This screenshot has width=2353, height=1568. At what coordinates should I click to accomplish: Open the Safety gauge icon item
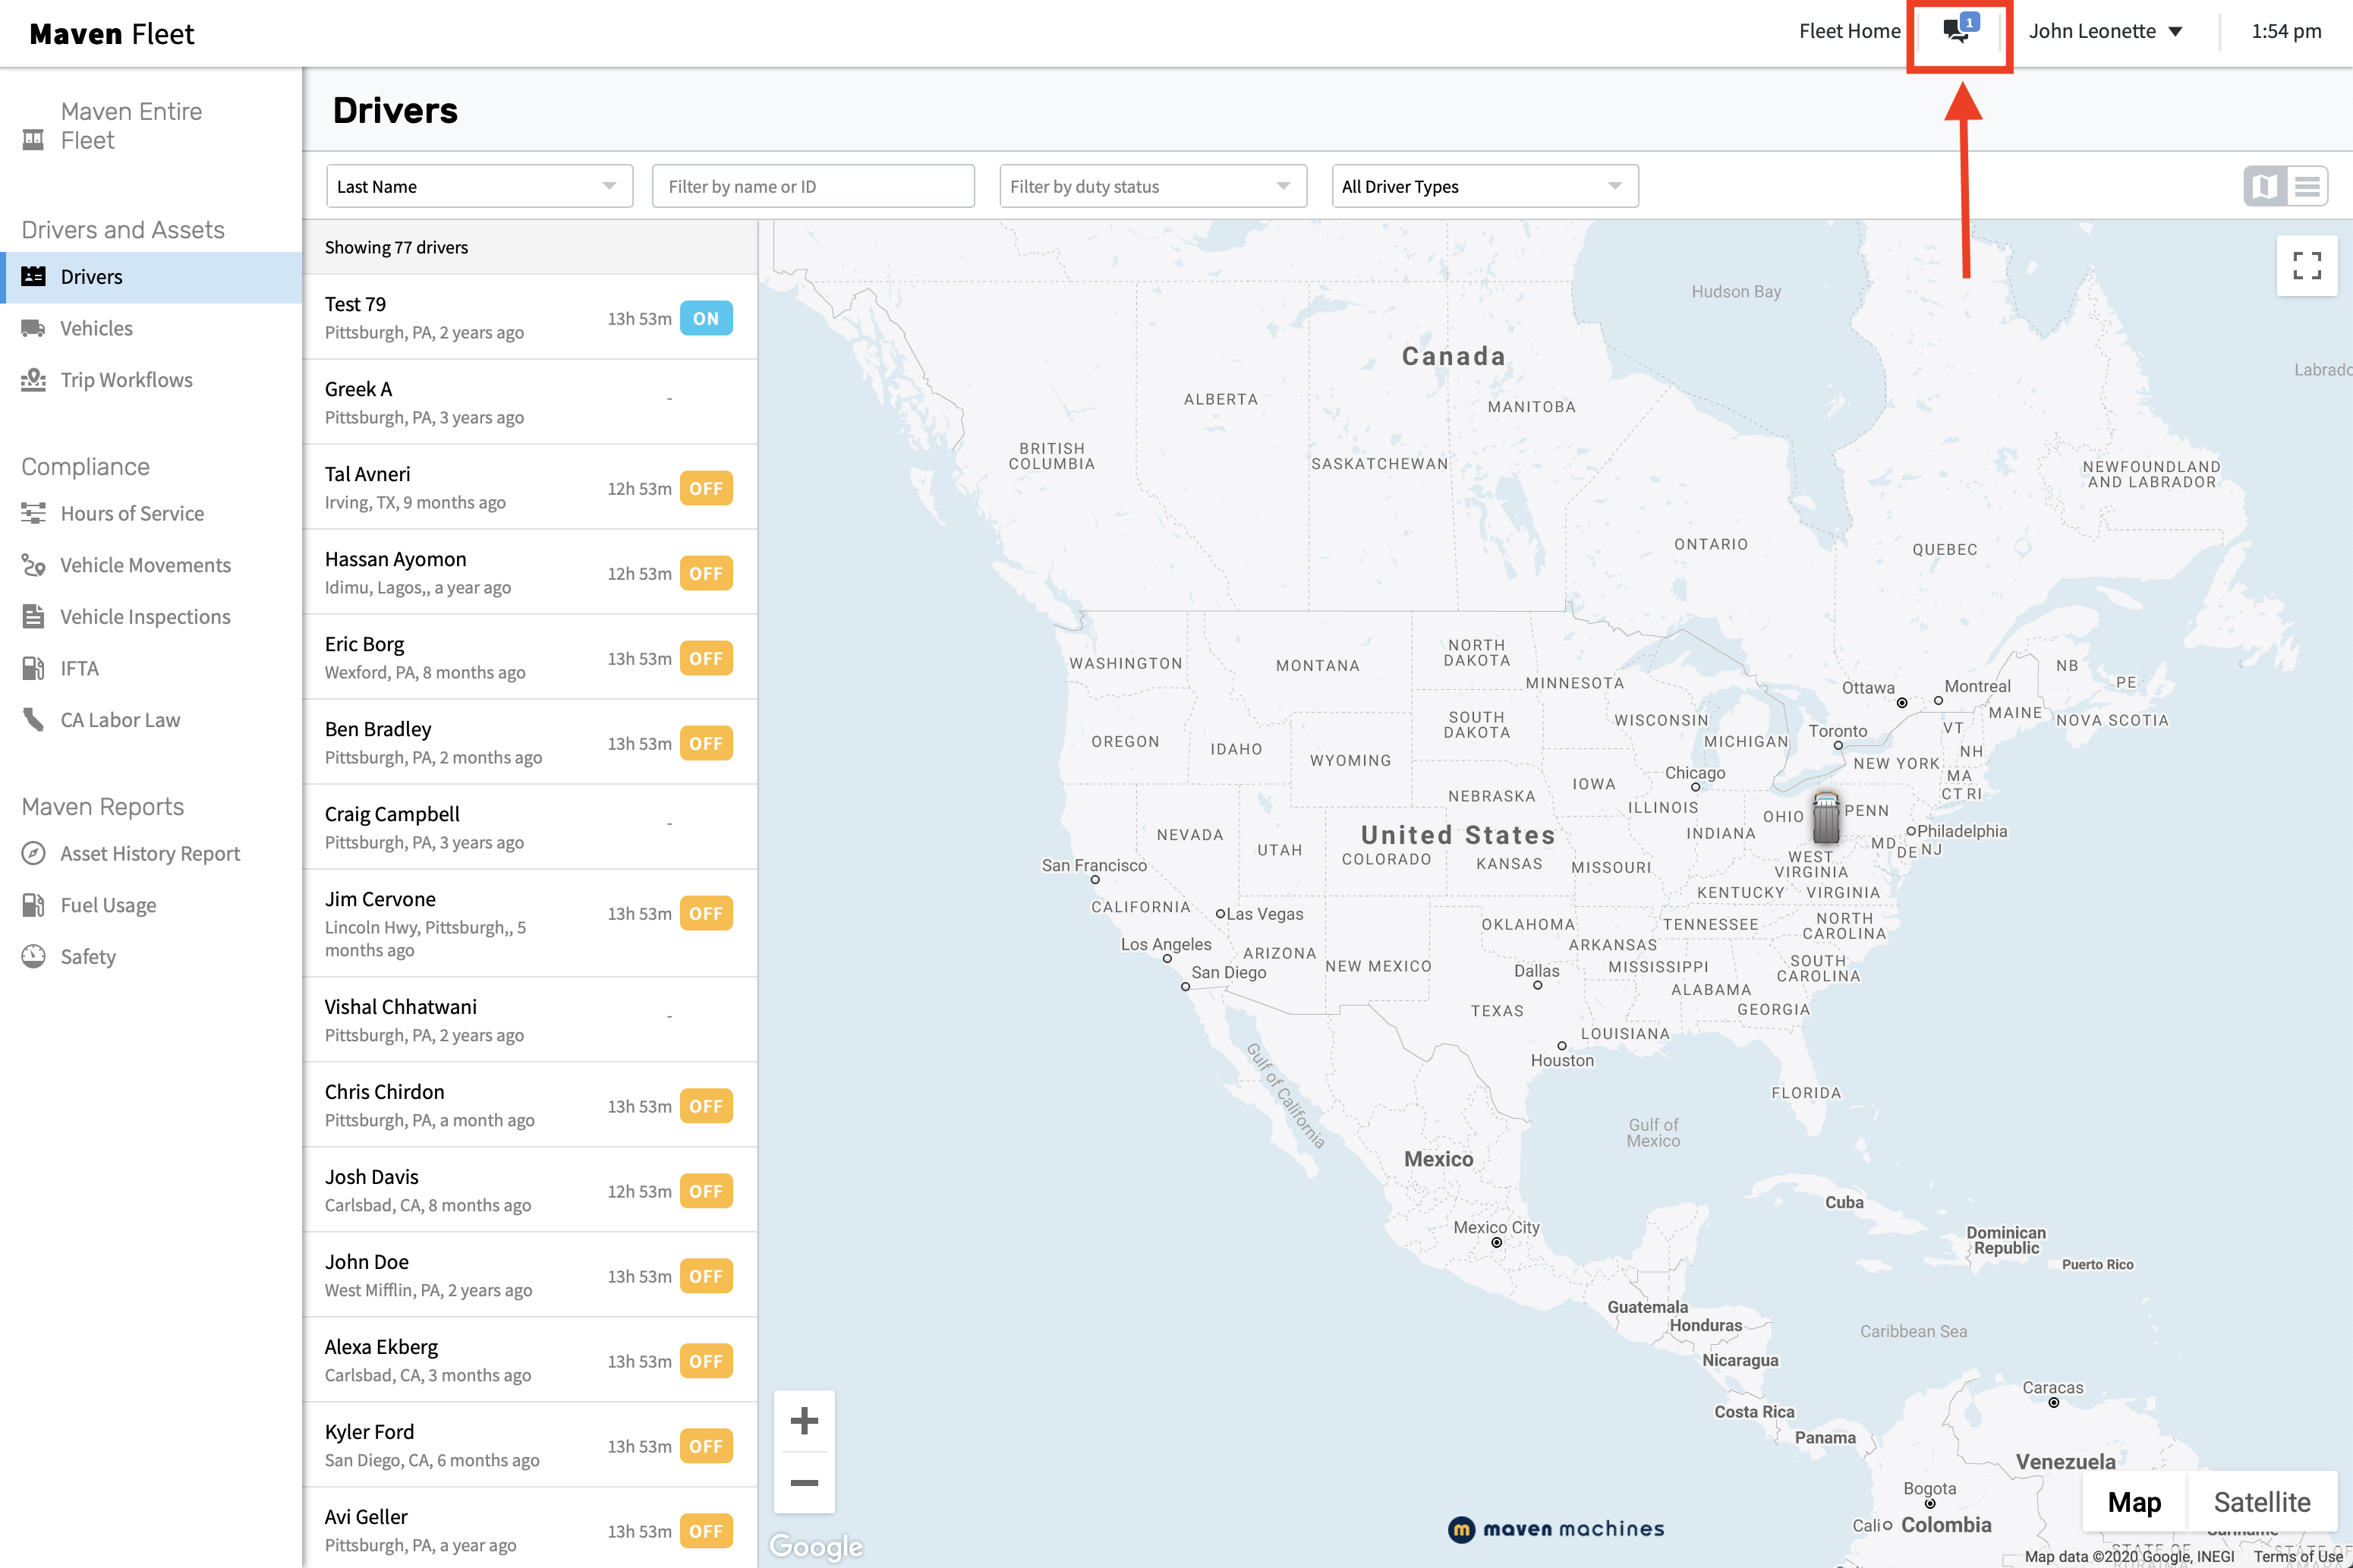tap(33, 956)
